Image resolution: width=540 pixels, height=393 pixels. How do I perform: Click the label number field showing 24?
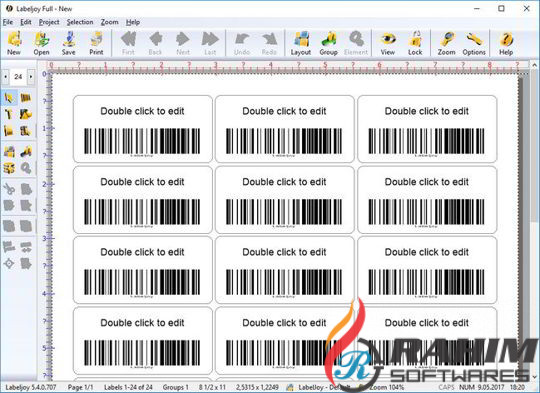(18, 76)
